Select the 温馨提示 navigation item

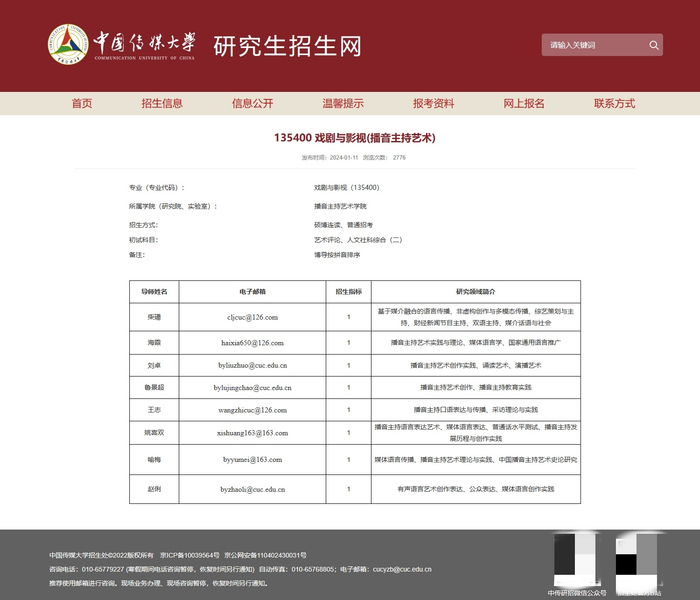pyautogui.click(x=343, y=104)
